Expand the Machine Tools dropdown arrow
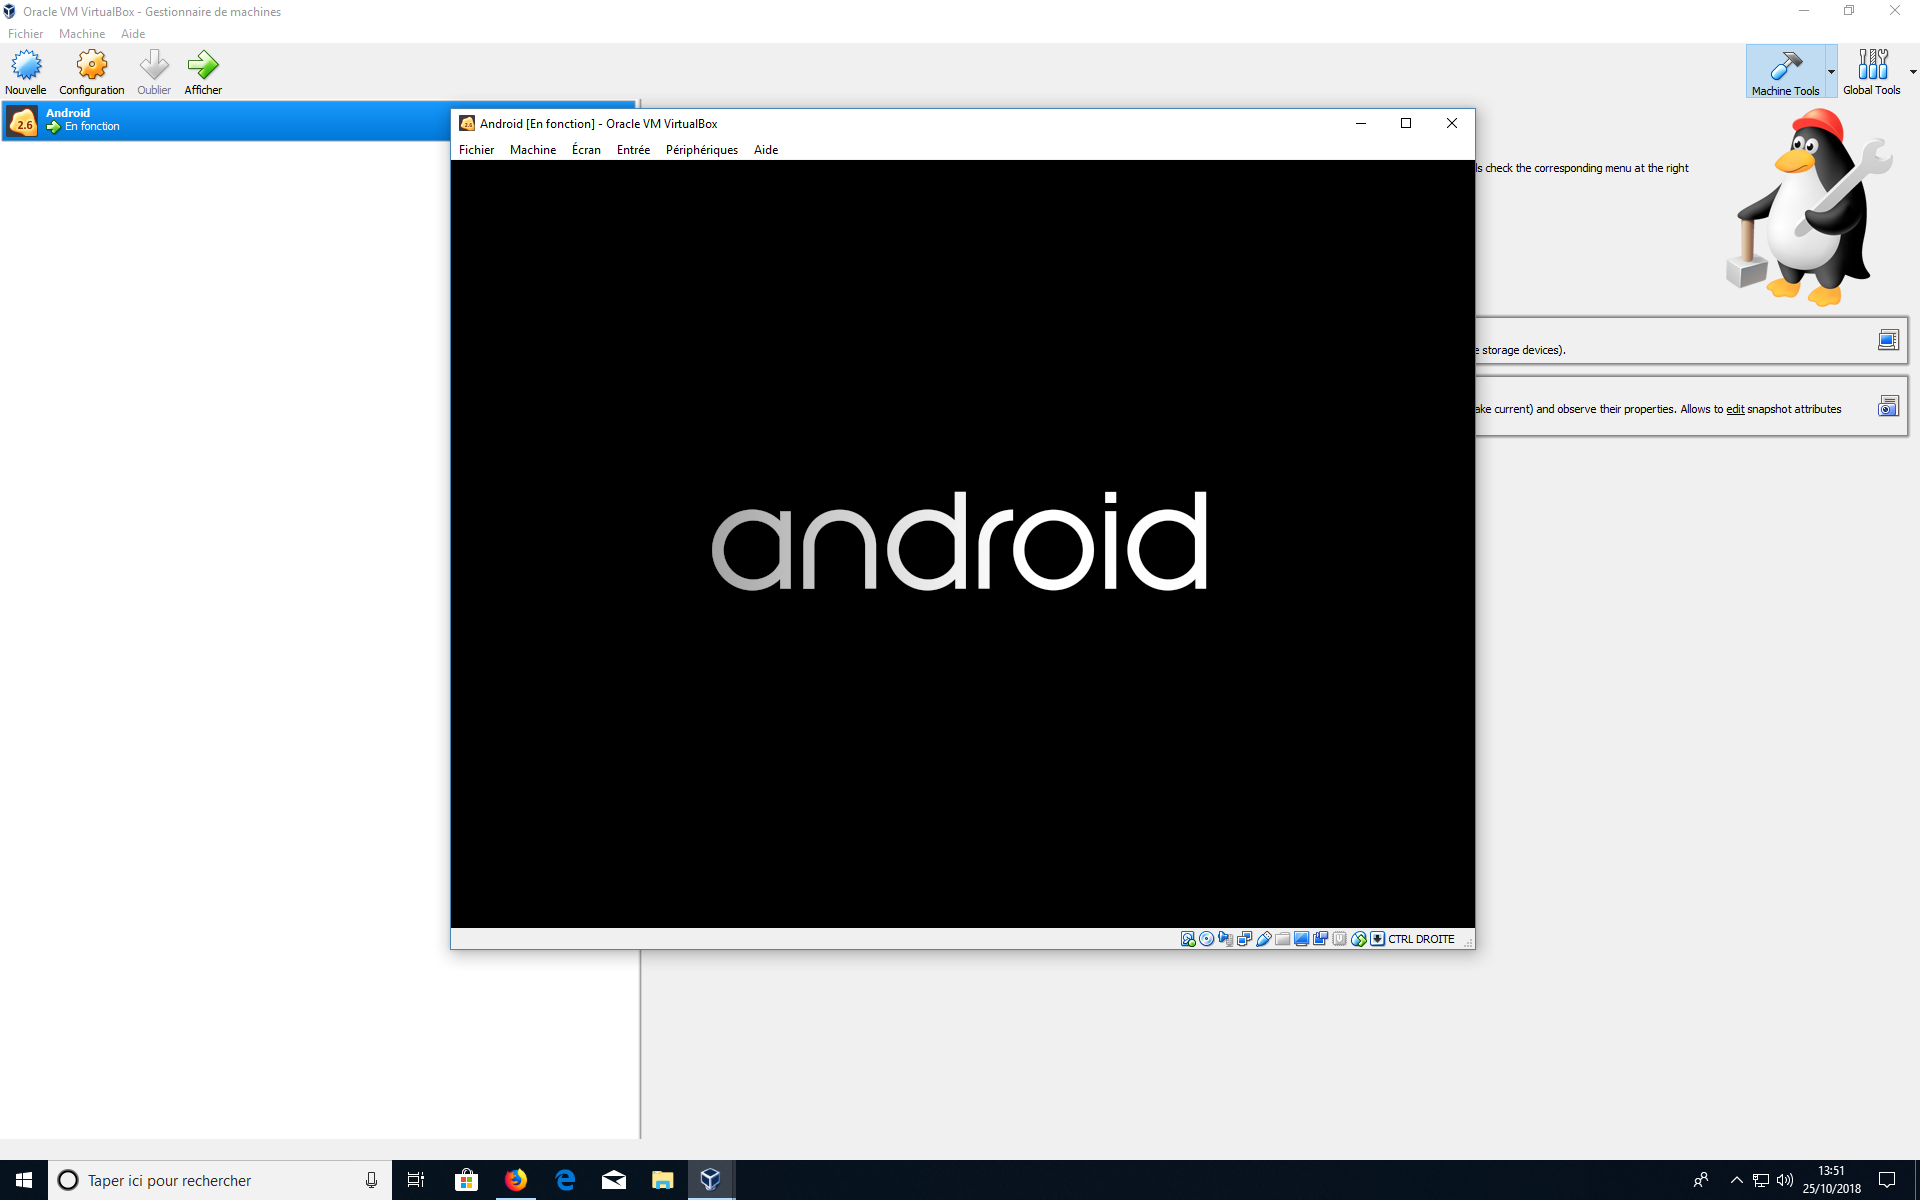 (1831, 72)
